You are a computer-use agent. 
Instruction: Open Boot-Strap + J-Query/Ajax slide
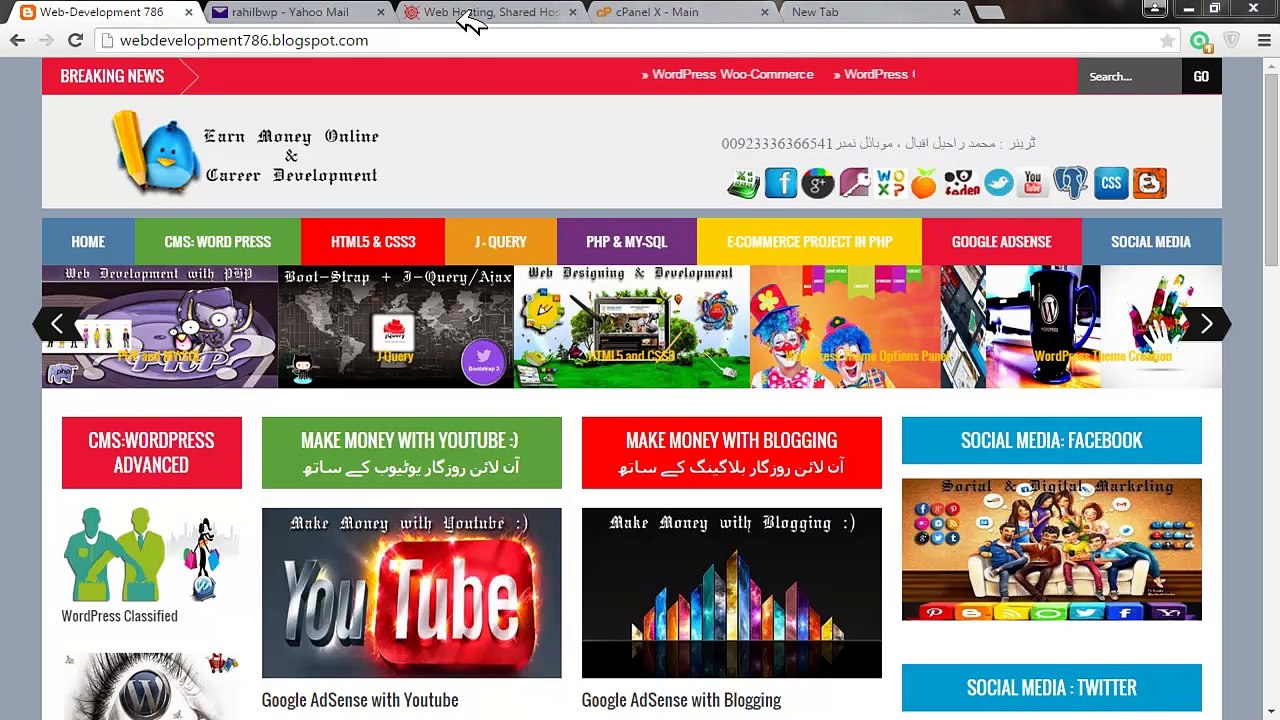coord(396,326)
